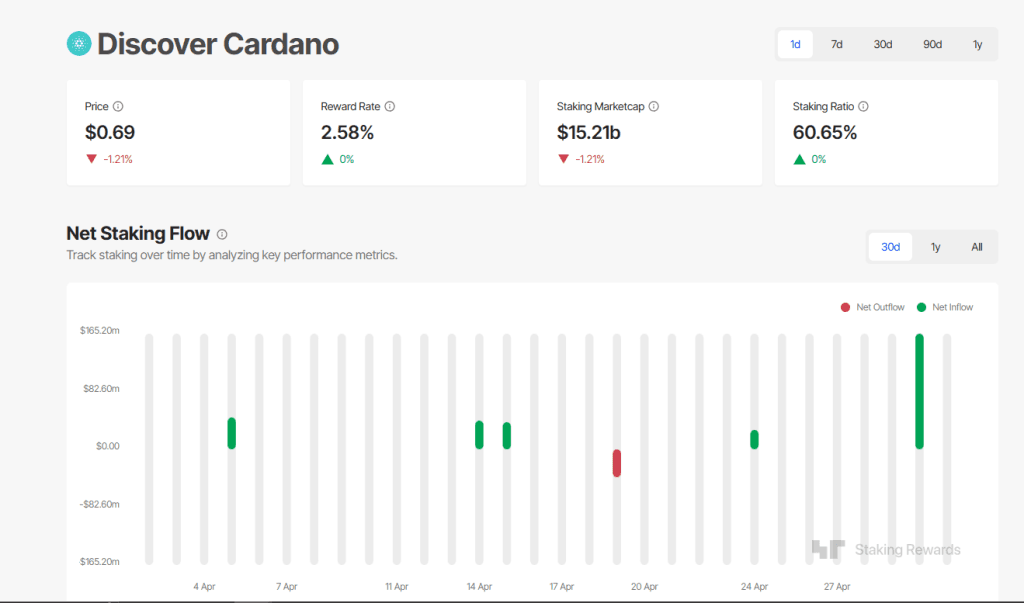Open the Net Staking Flow info icon

click(222, 234)
